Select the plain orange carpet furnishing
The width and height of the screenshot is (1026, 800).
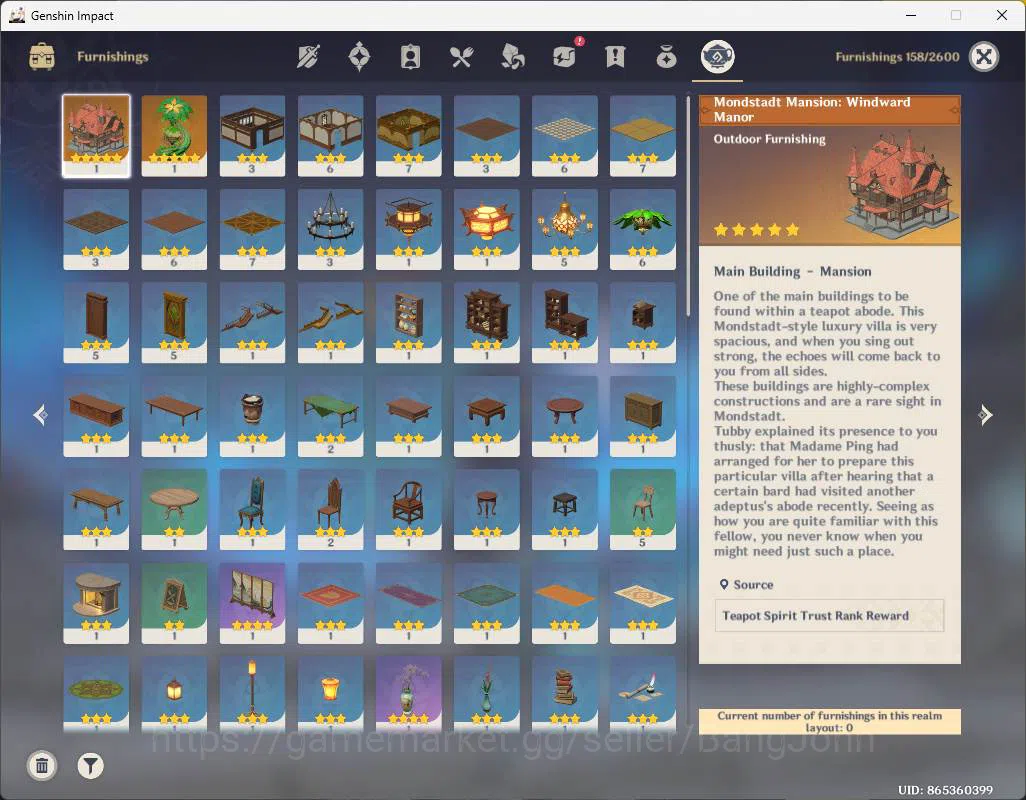(565, 603)
